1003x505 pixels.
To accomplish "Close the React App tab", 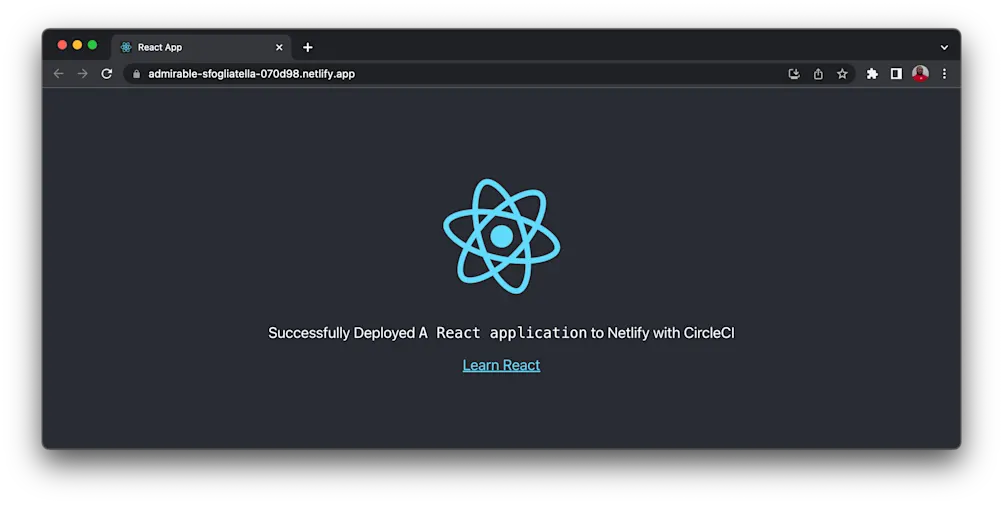I will 279,47.
